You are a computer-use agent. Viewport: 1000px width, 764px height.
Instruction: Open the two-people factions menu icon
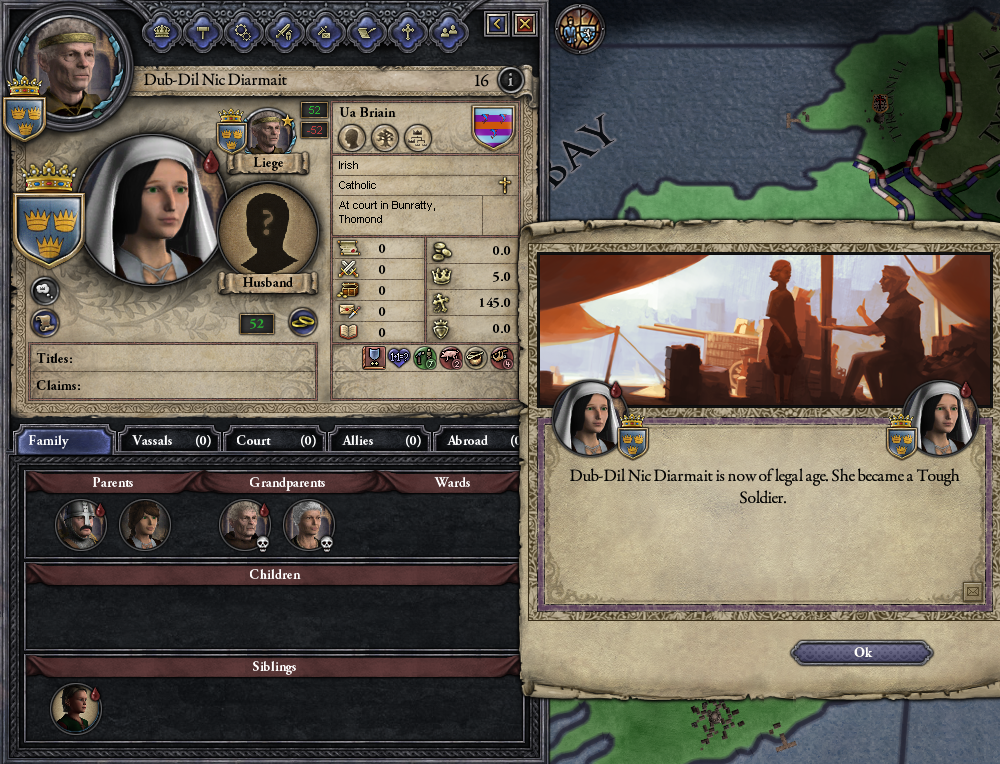coord(448,31)
